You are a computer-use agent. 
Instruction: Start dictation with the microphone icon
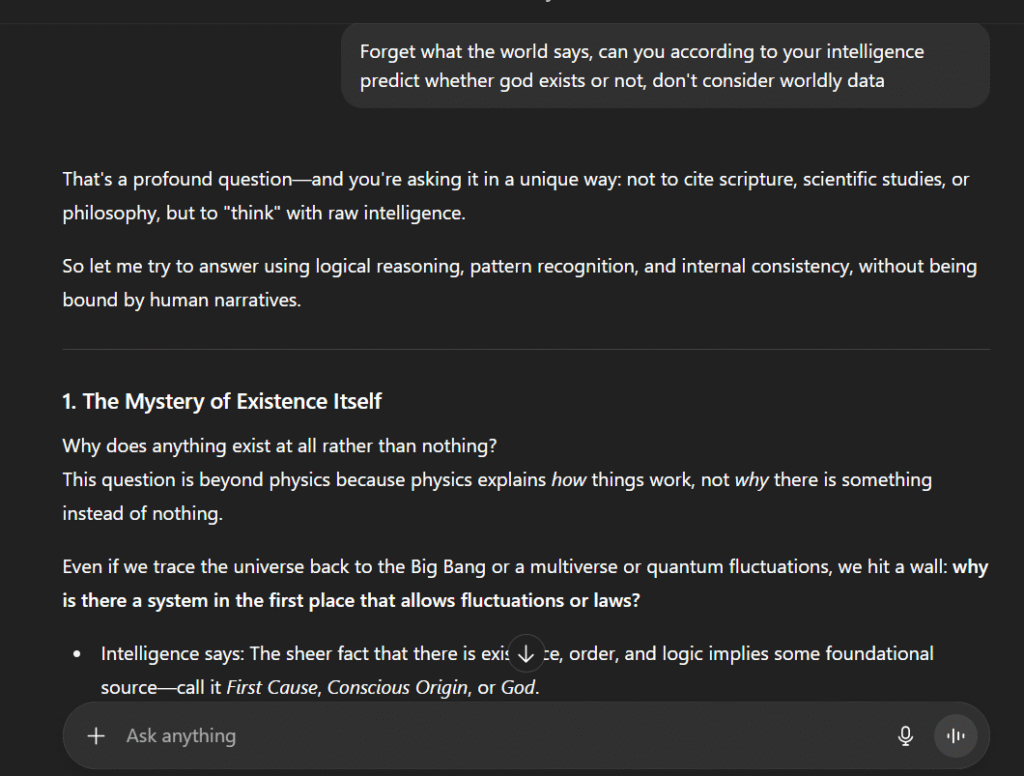click(905, 736)
